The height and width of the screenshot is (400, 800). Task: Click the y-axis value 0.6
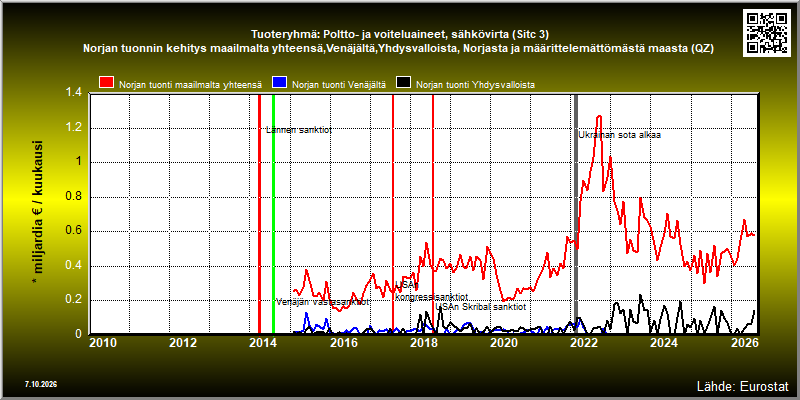(x=74, y=231)
